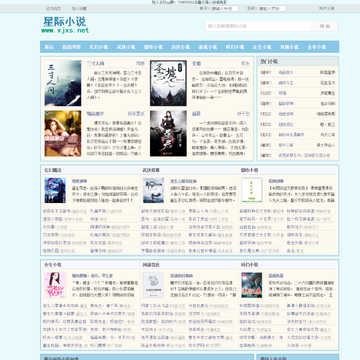Select 科幻小说 in the navigation bar
This screenshot has width=360, height=360.
[235, 47]
